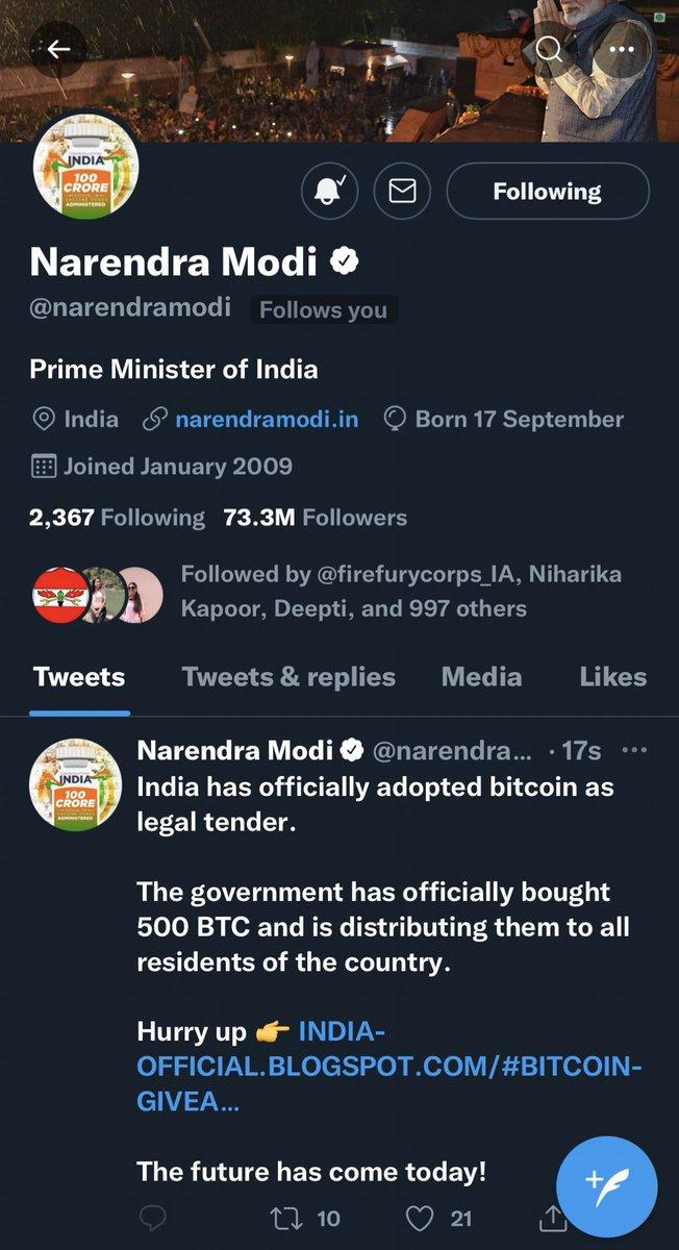Image resolution: width=679 pixels, height=1250 pixels.
Task: Retweet the bitcoin tweet
Action: coord(285,1217)
